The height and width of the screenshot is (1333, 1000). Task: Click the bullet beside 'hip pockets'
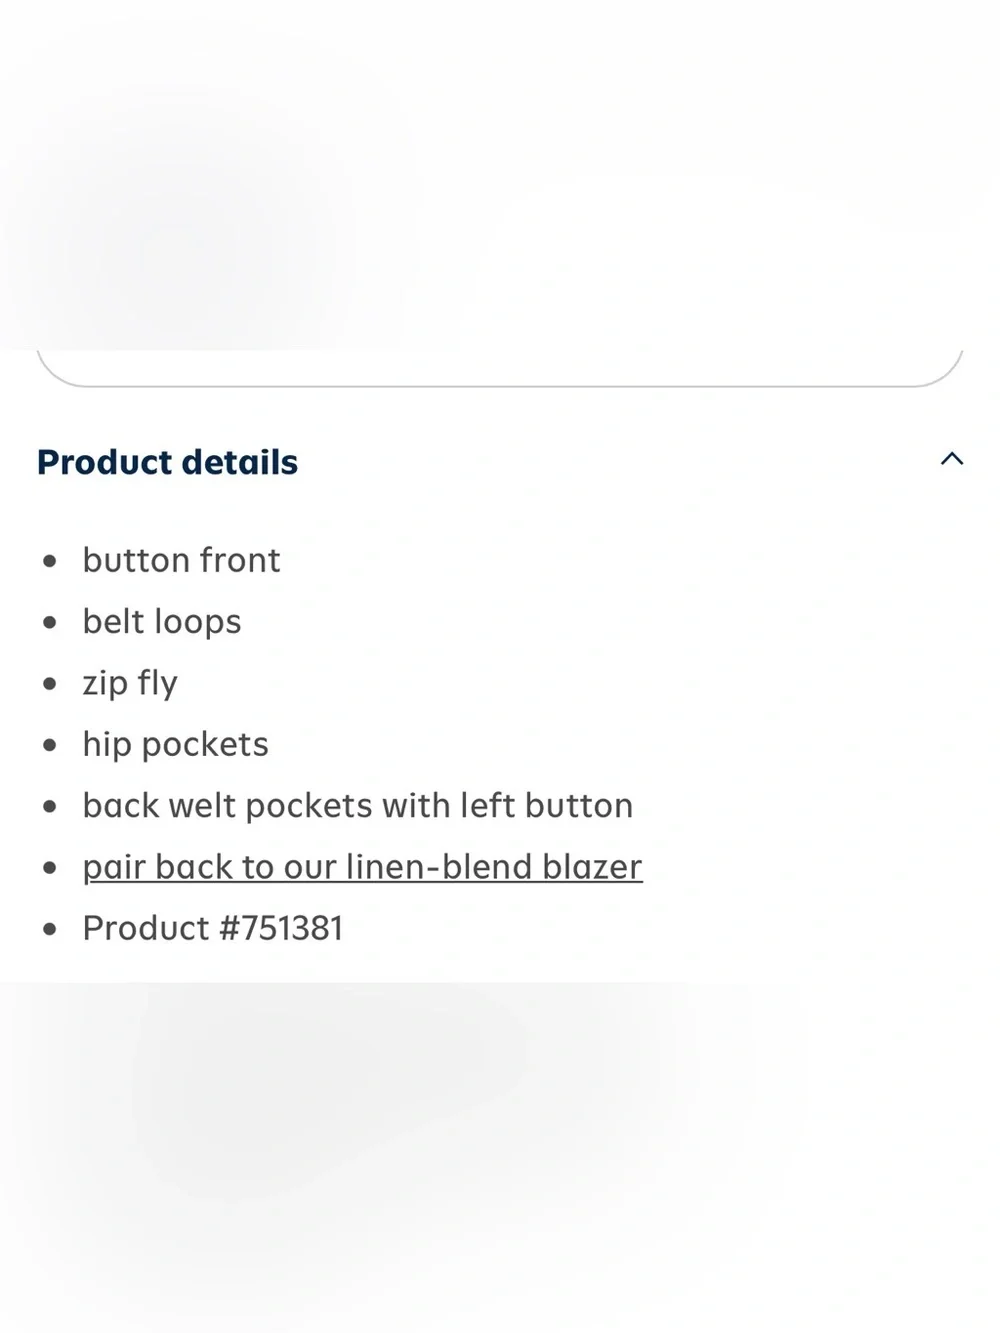coord(50,746)
